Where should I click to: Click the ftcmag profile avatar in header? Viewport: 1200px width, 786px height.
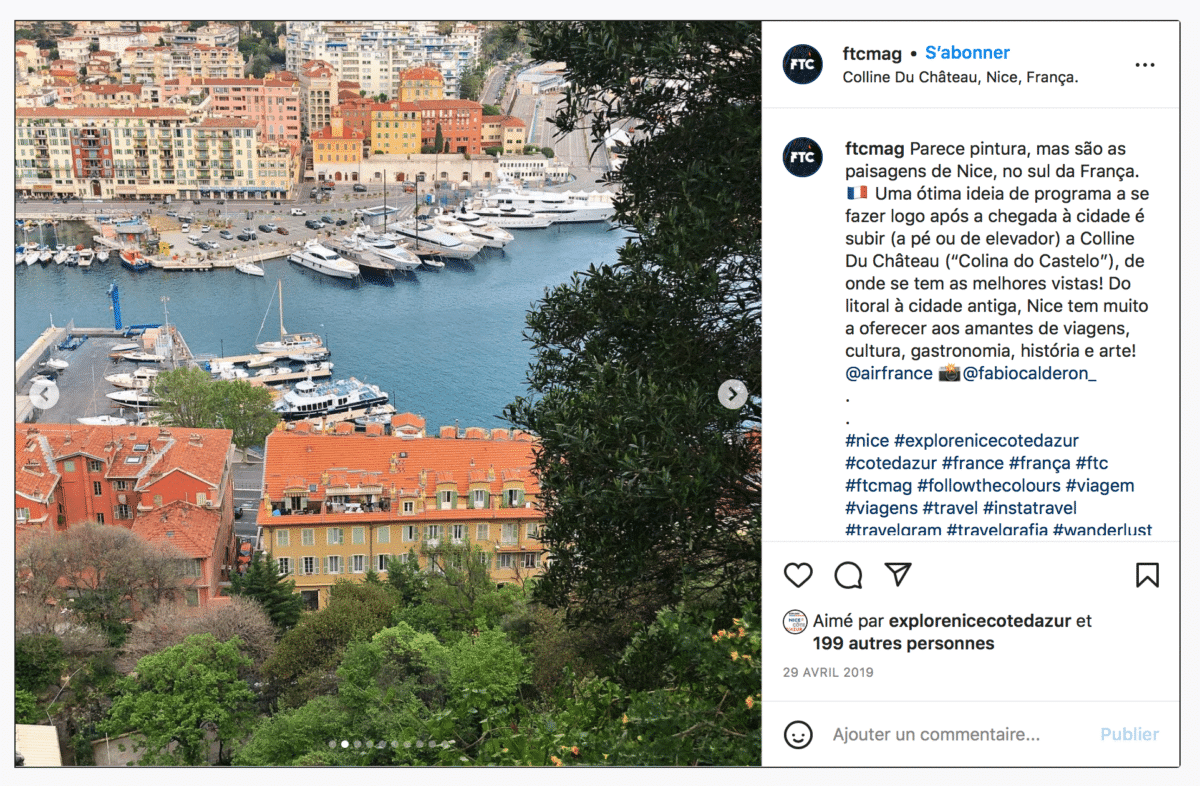pos(803,64)
